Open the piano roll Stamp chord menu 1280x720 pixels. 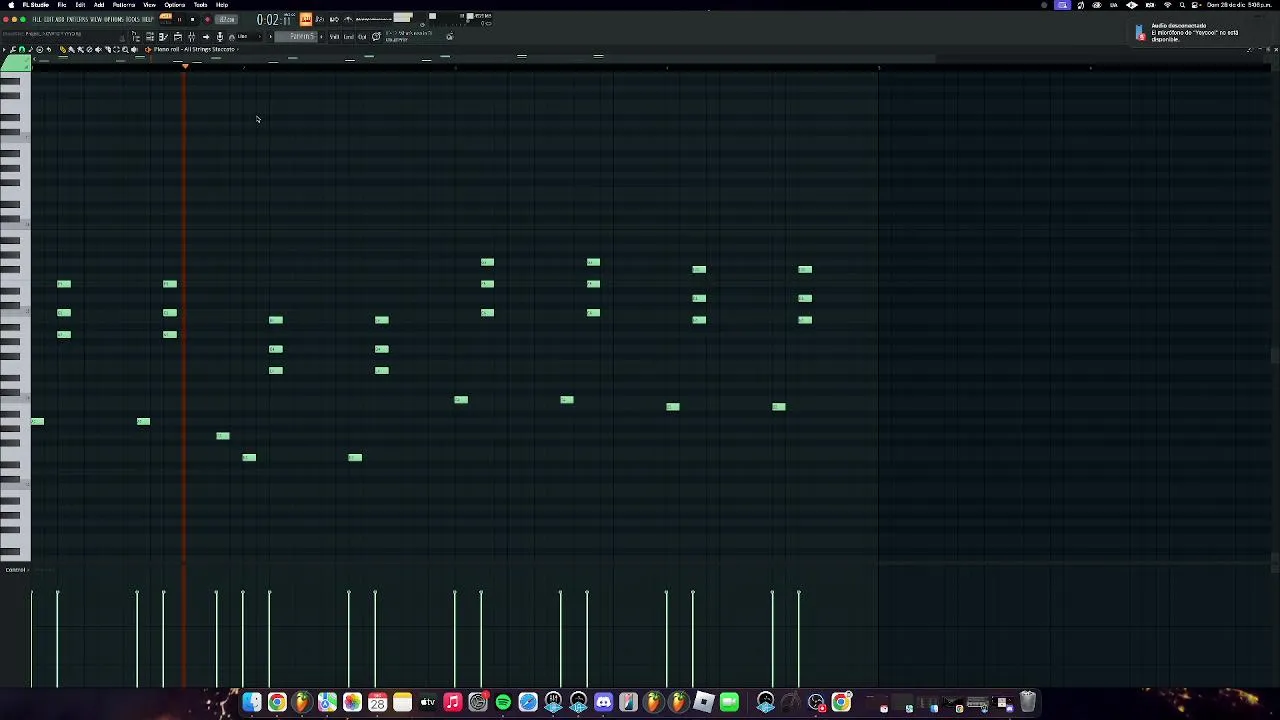(x=30, y=49)
